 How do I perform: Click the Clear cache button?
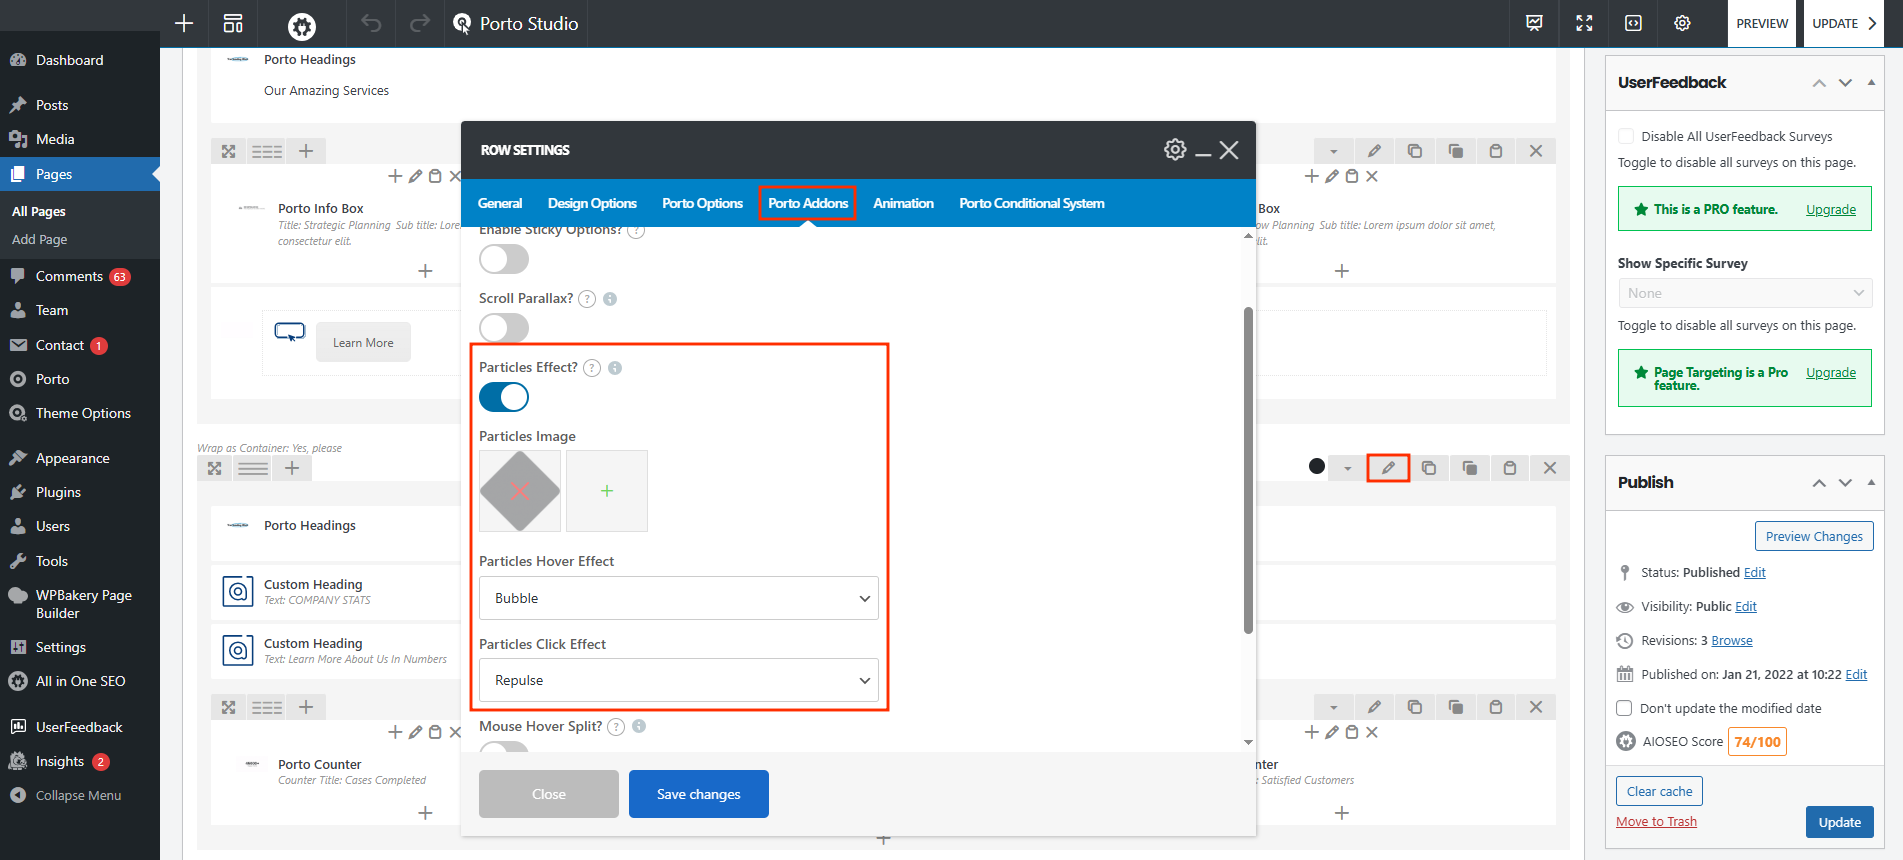click(x=1659, y=791)
